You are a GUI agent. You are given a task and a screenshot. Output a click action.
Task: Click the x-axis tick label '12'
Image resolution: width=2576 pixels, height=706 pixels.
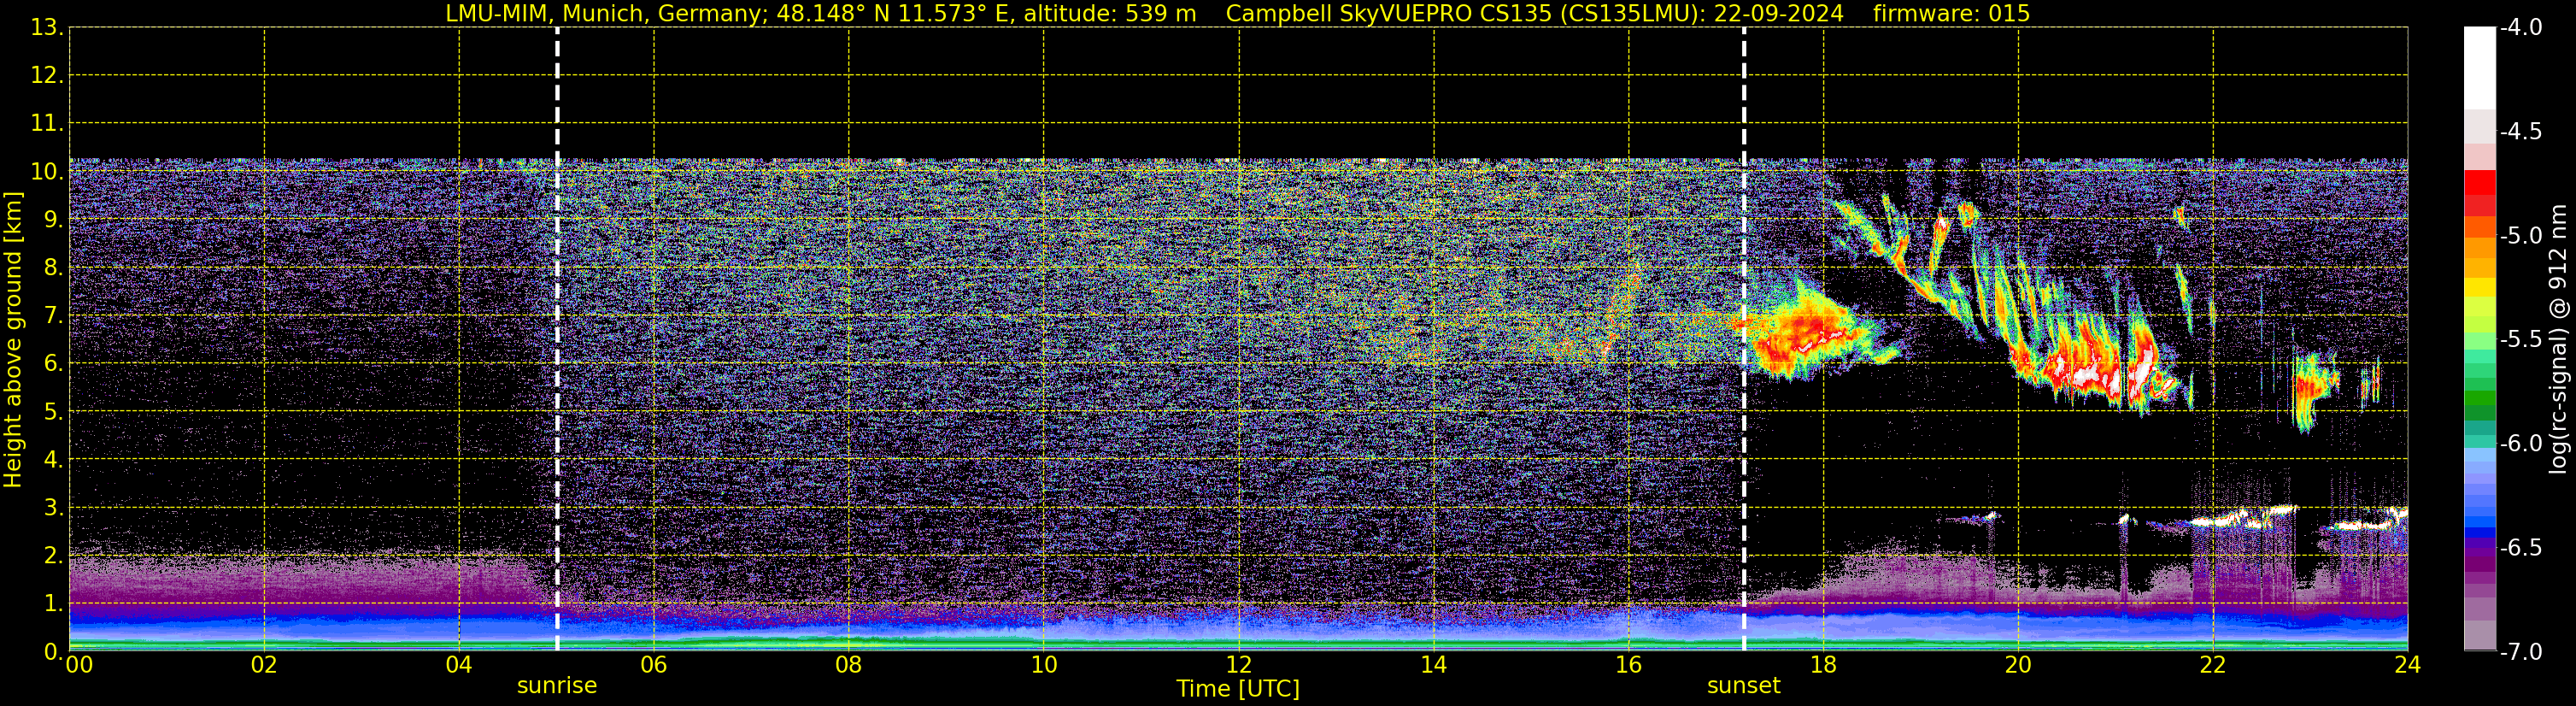[x=1239, y=665]
